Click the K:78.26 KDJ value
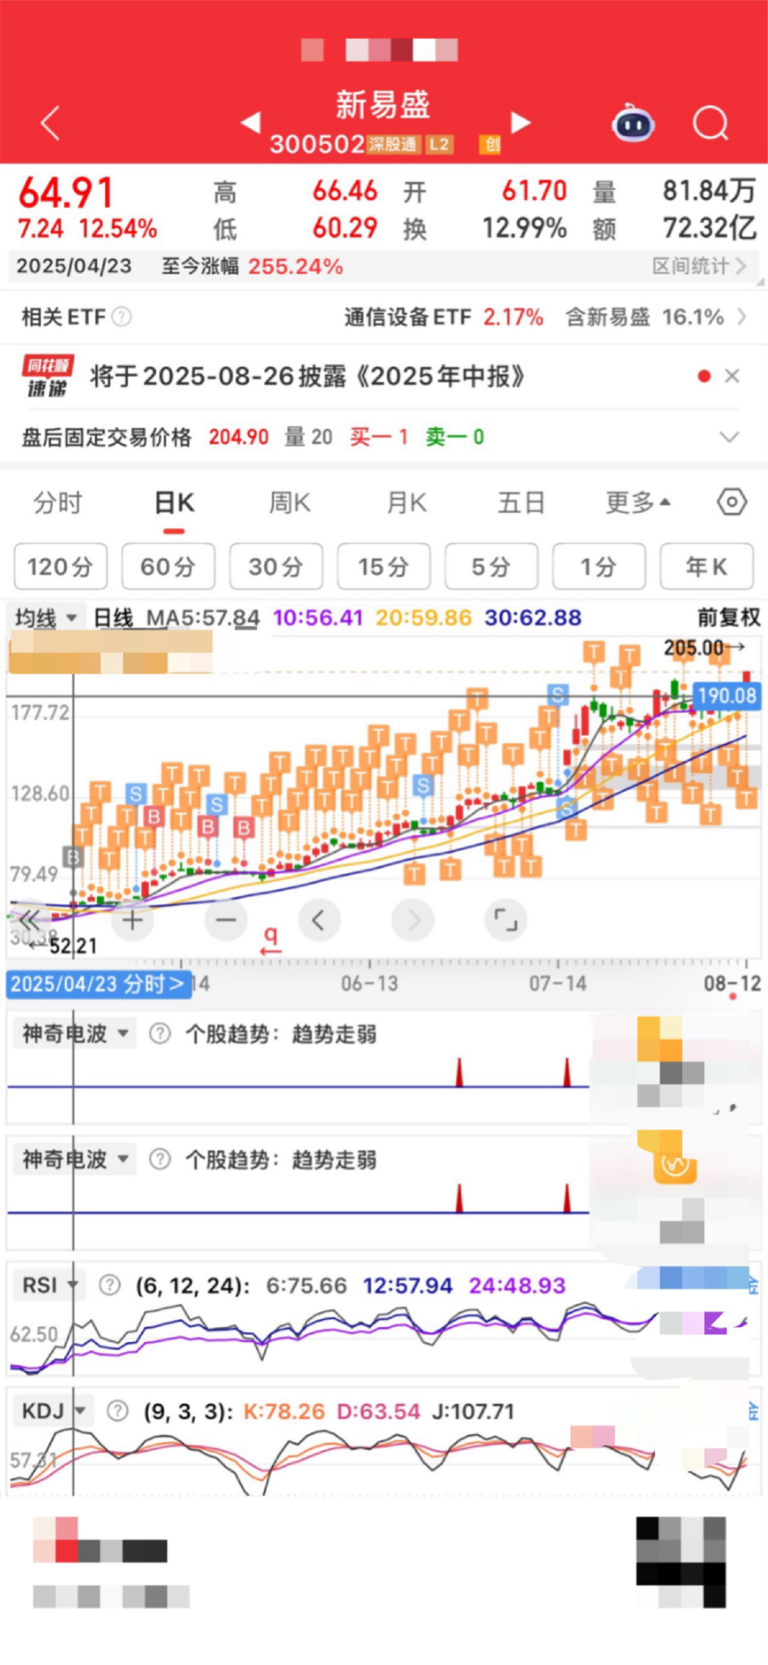 tap(285, 1411)
